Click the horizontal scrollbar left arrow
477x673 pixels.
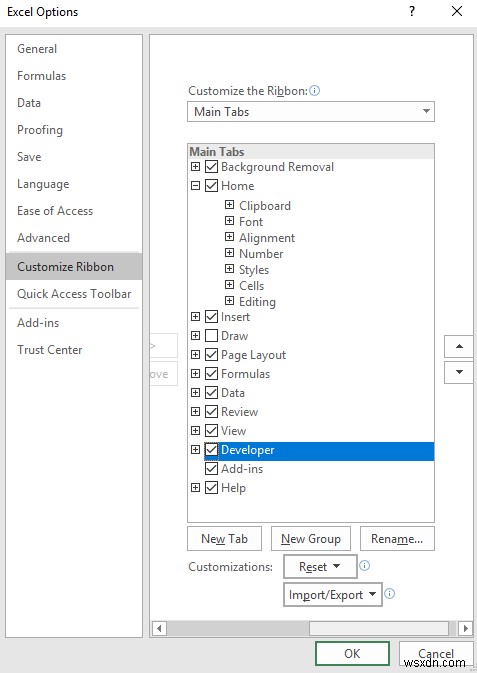point(159,629)
